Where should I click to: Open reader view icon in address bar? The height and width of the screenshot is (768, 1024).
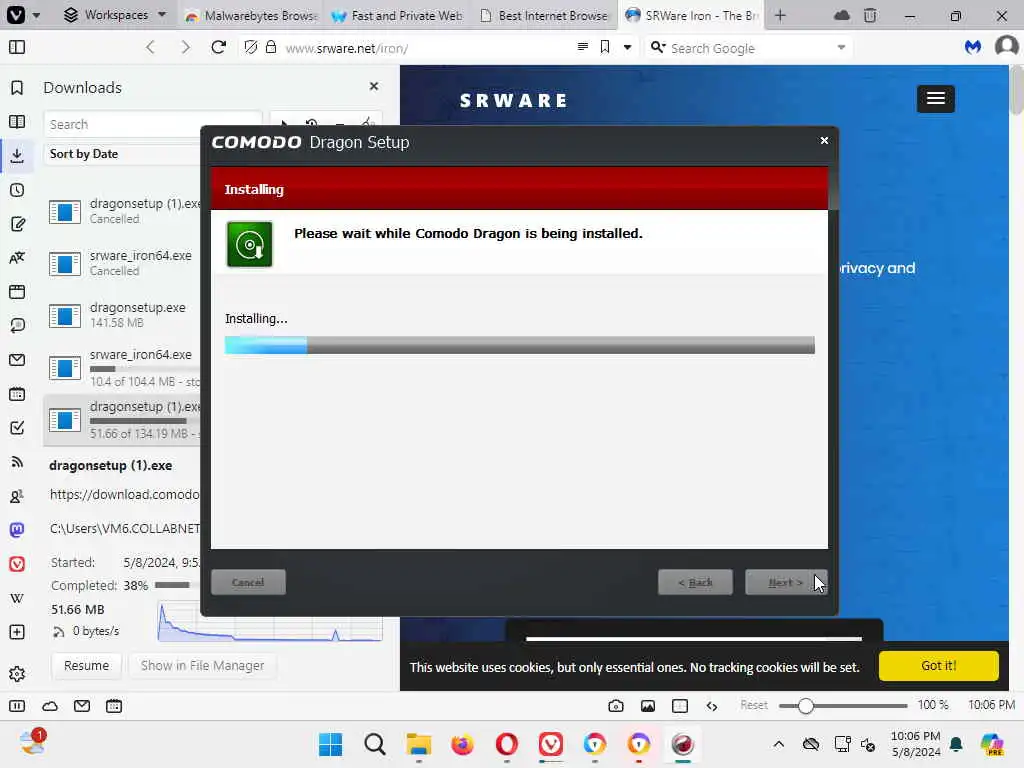(583, 47)
